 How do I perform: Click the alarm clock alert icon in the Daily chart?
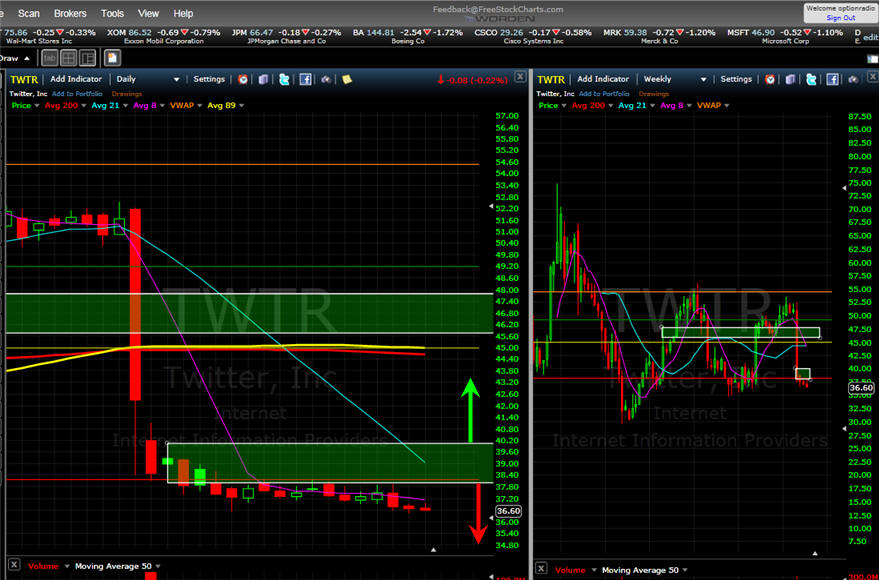tap(243, 79)
